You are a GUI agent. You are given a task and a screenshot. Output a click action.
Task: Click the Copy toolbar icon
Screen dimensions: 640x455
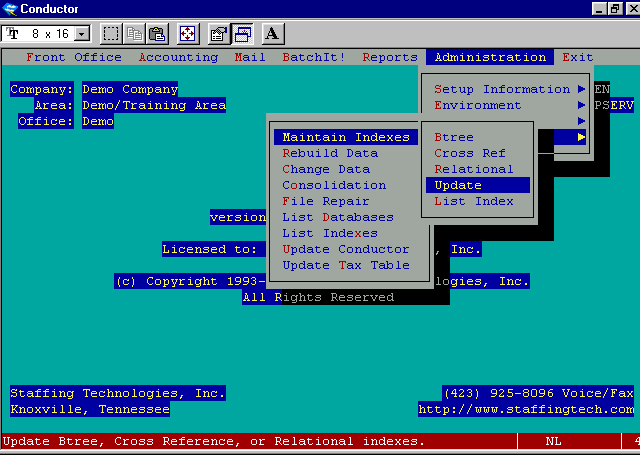click(x=134, y=34)
